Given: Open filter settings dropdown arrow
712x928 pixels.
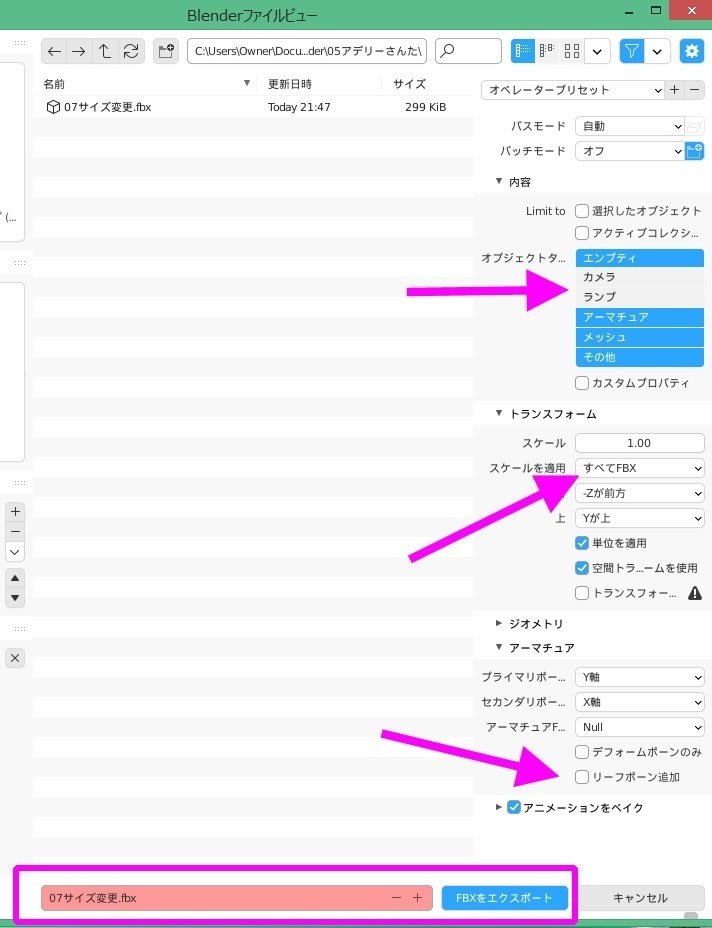Looking at the screenshot, I should coord(657,51).
